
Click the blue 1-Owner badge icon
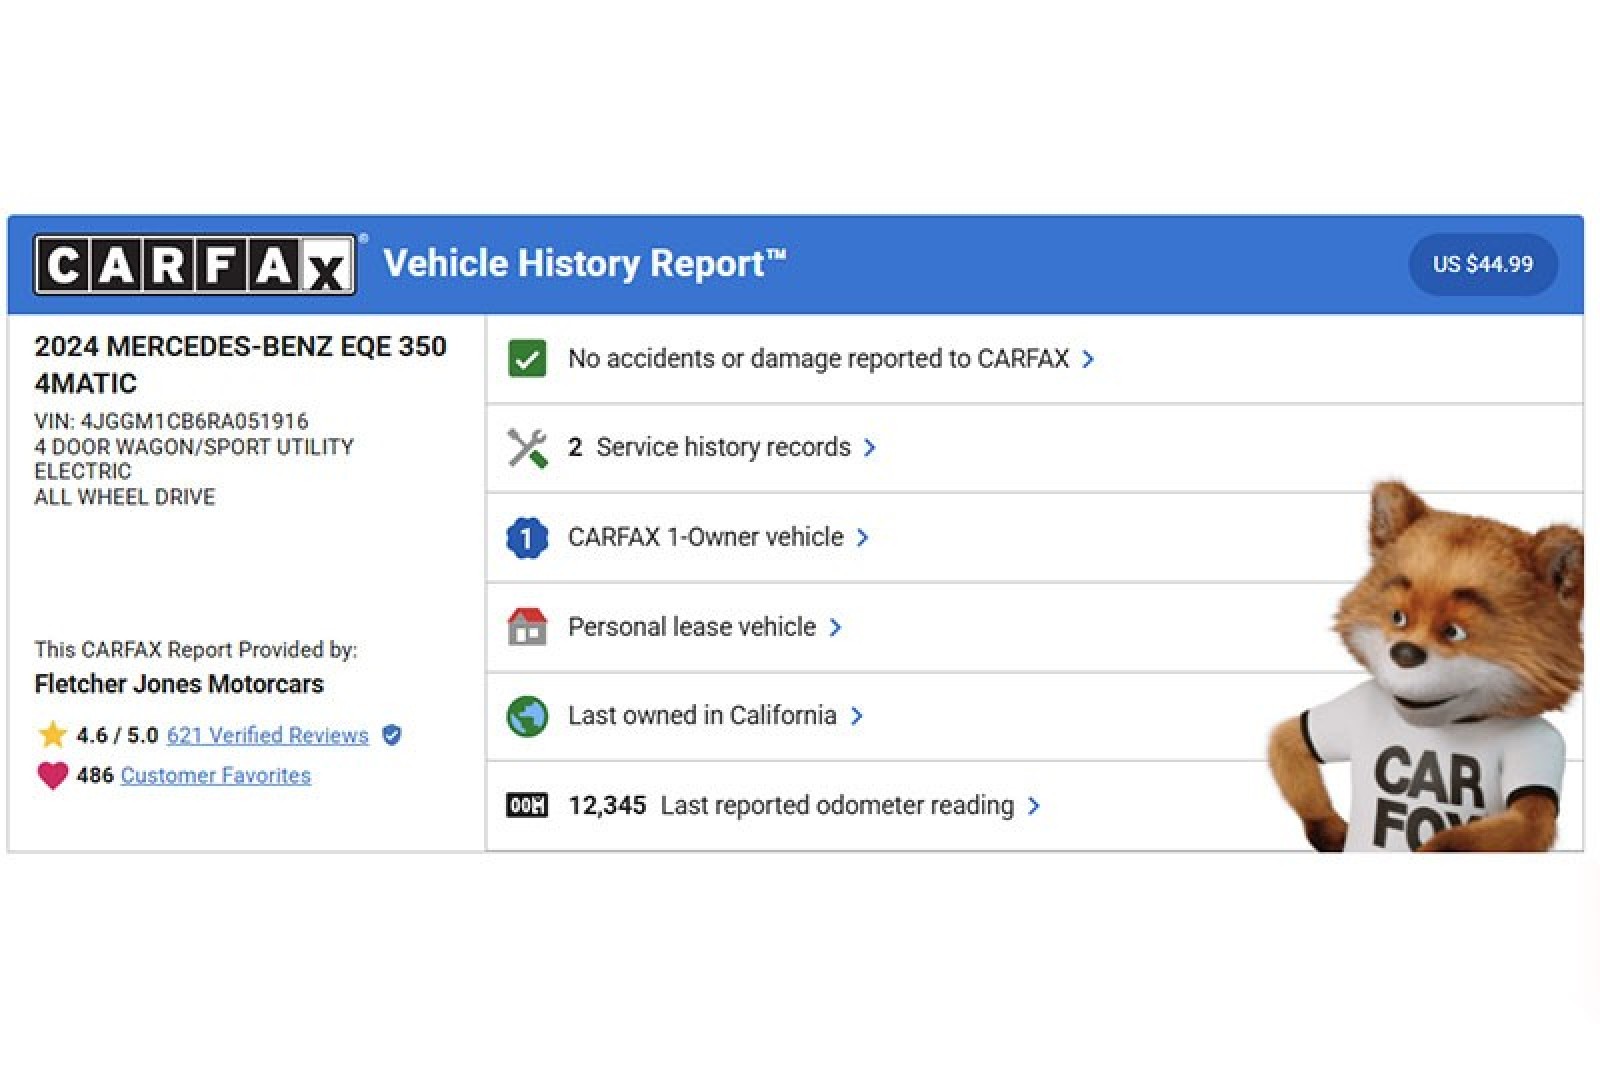527,537
